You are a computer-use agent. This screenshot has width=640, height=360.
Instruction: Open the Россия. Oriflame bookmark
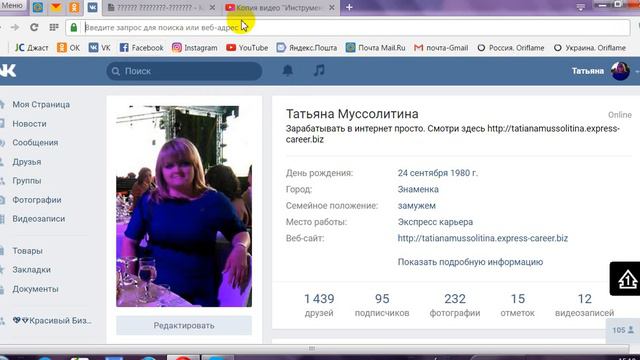[x=511, y=48]
